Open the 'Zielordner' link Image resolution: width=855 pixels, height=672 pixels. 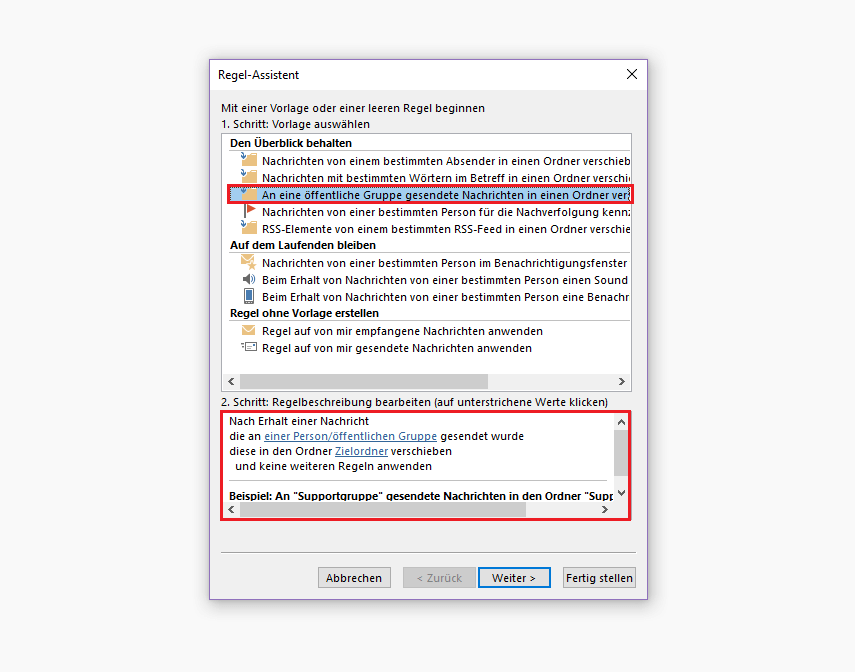click(361, 451)
